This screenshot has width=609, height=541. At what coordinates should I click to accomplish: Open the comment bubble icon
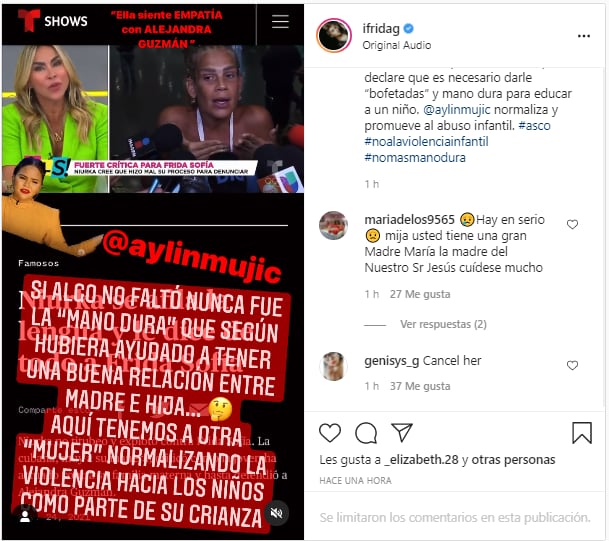click(366, 433)
